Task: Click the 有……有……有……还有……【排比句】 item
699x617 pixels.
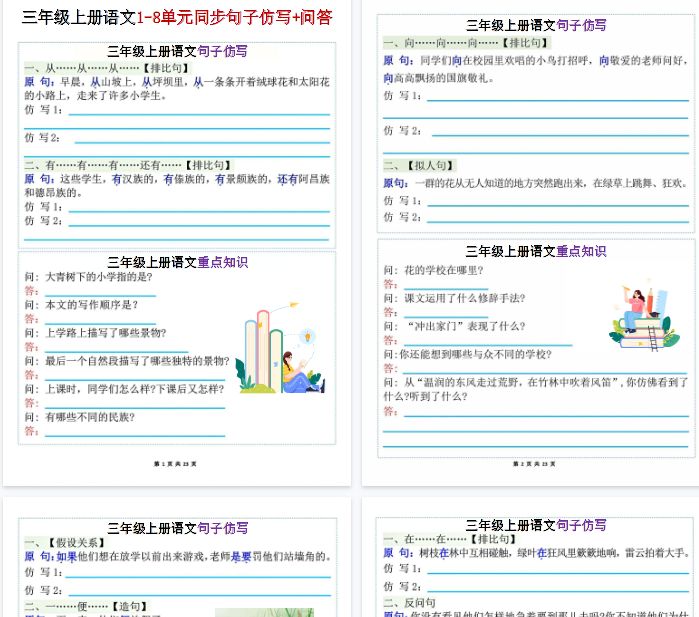Action: pyautogui.click(x=125, y=165)
